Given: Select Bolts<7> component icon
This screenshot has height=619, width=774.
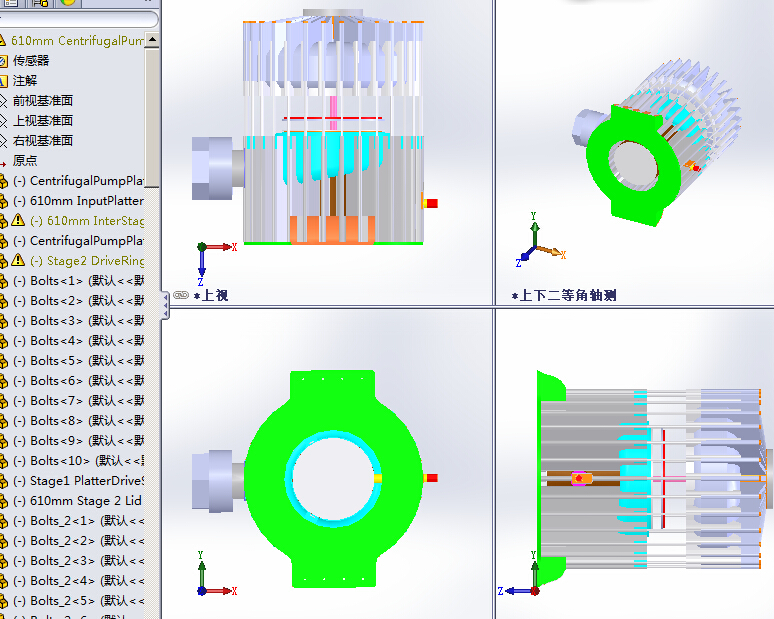Looking at the screenshot, I should pyautogui.click(x=3, y=401).
